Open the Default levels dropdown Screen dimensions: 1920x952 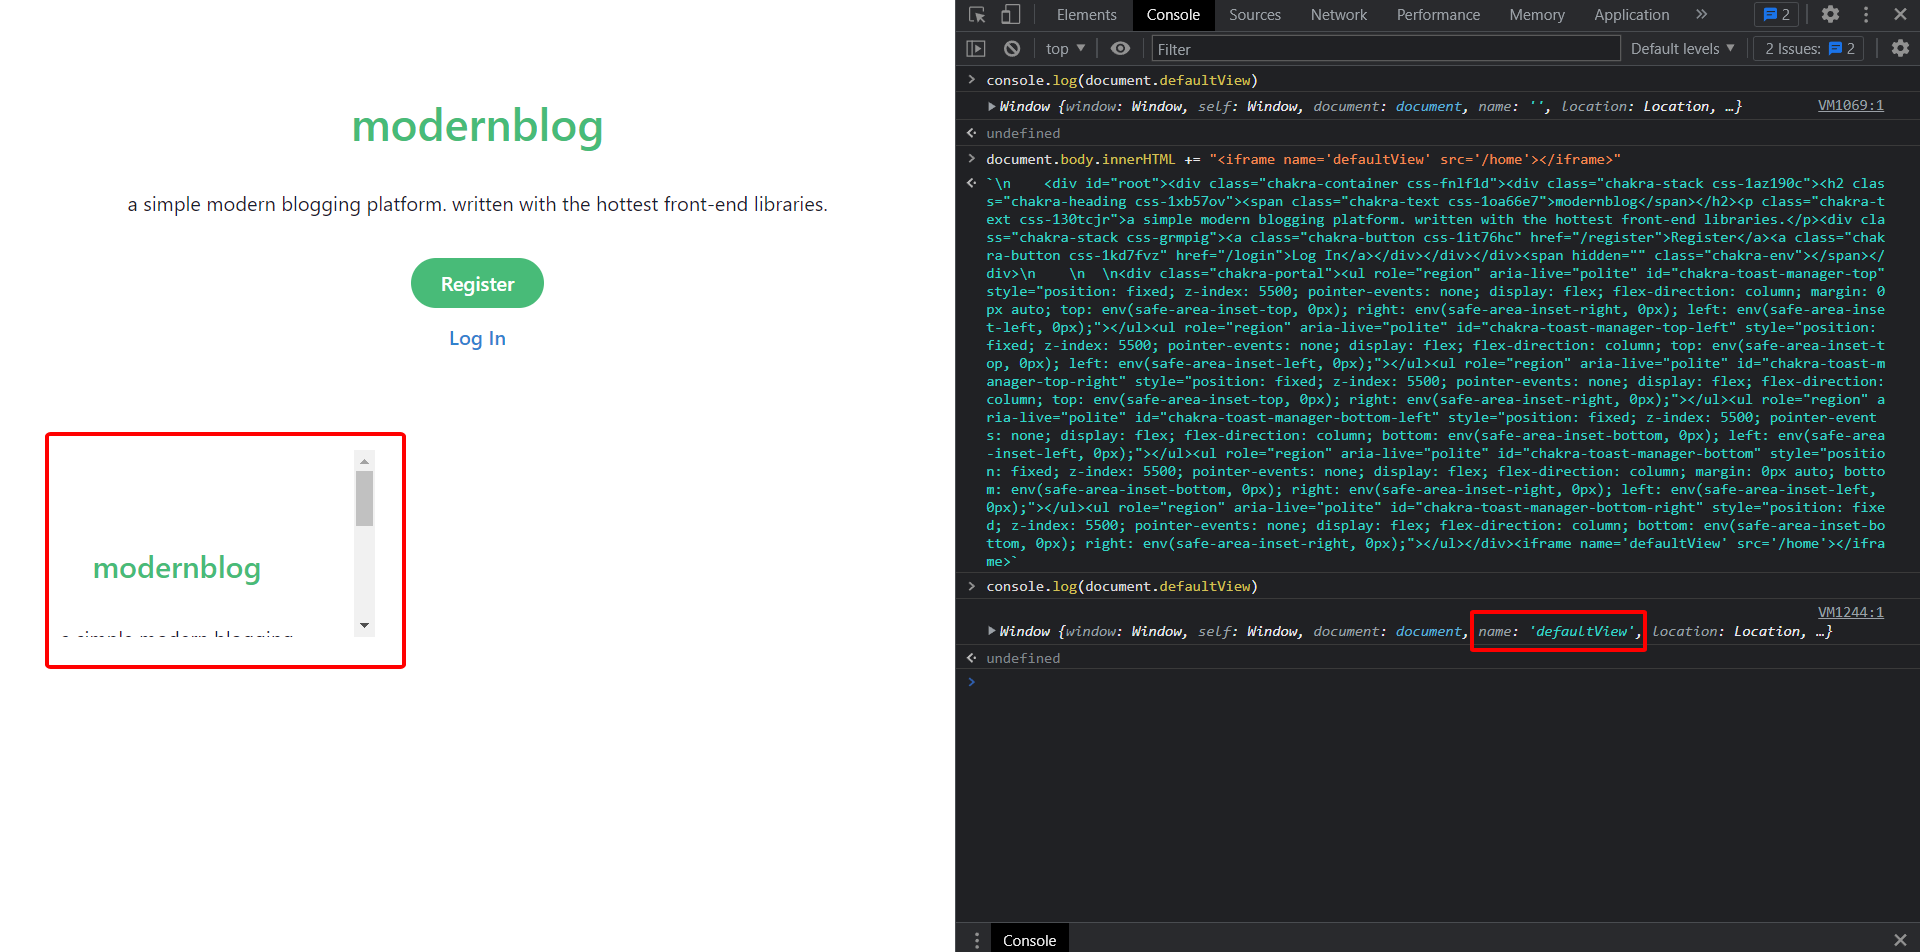pyautogui.click(x=1682, y=47)
